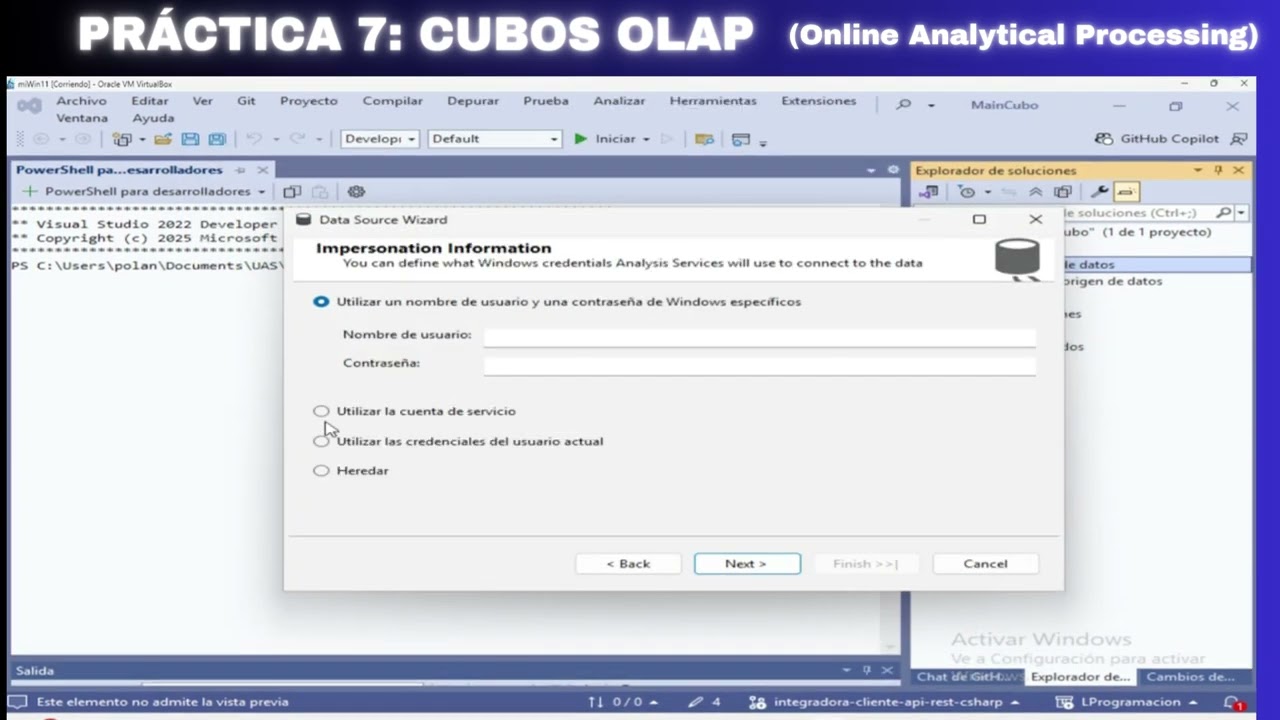
Task: Click the open file folder icon
Action: coord(163,139)
